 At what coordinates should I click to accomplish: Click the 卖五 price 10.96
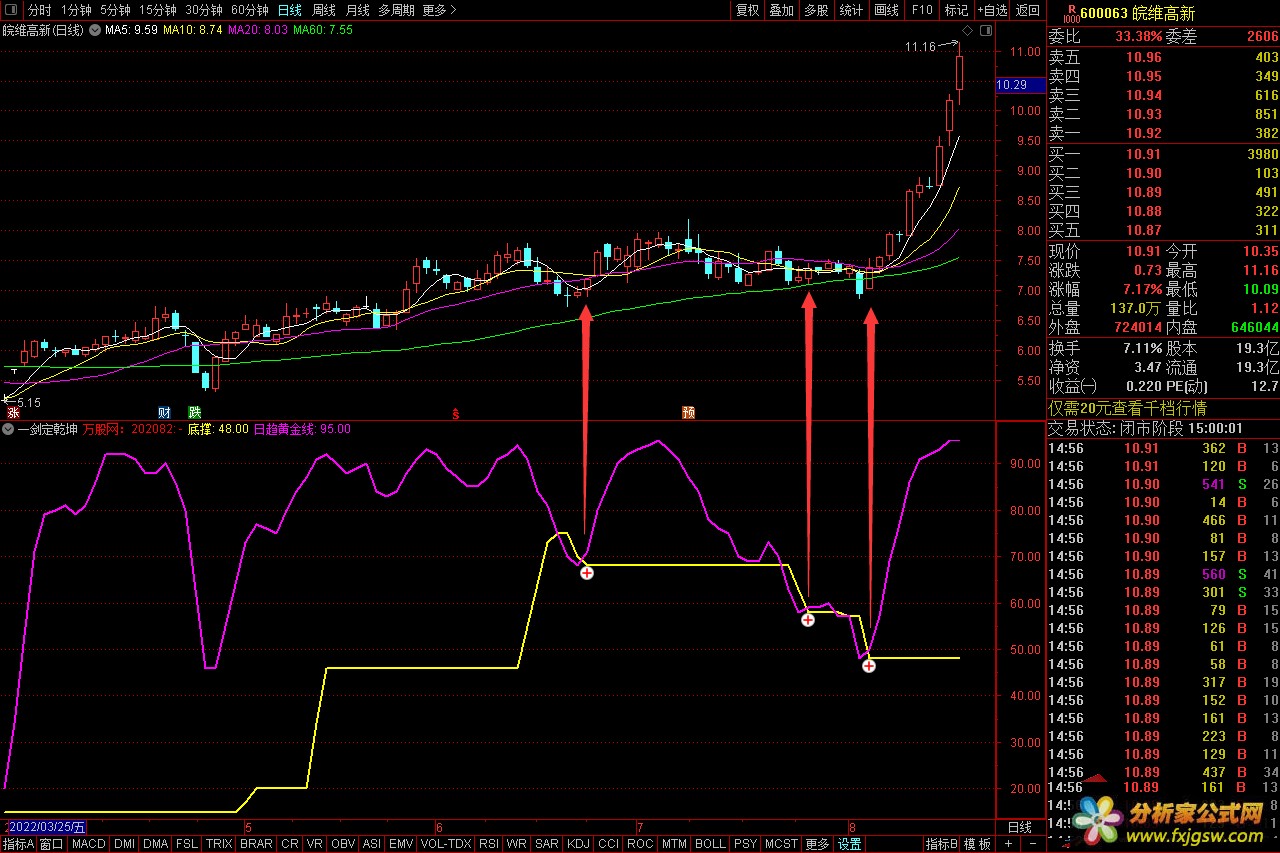coord(1144,58)
